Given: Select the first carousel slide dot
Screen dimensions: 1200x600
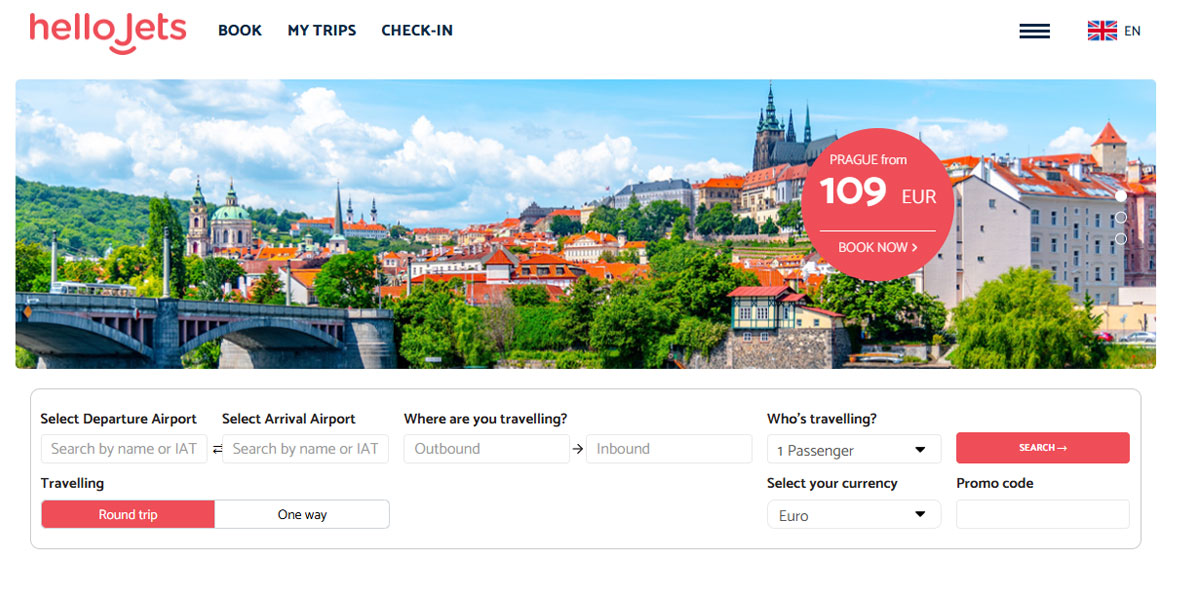Looking at the screenshot, I should pyautogui.click(x=1121, y=196).
